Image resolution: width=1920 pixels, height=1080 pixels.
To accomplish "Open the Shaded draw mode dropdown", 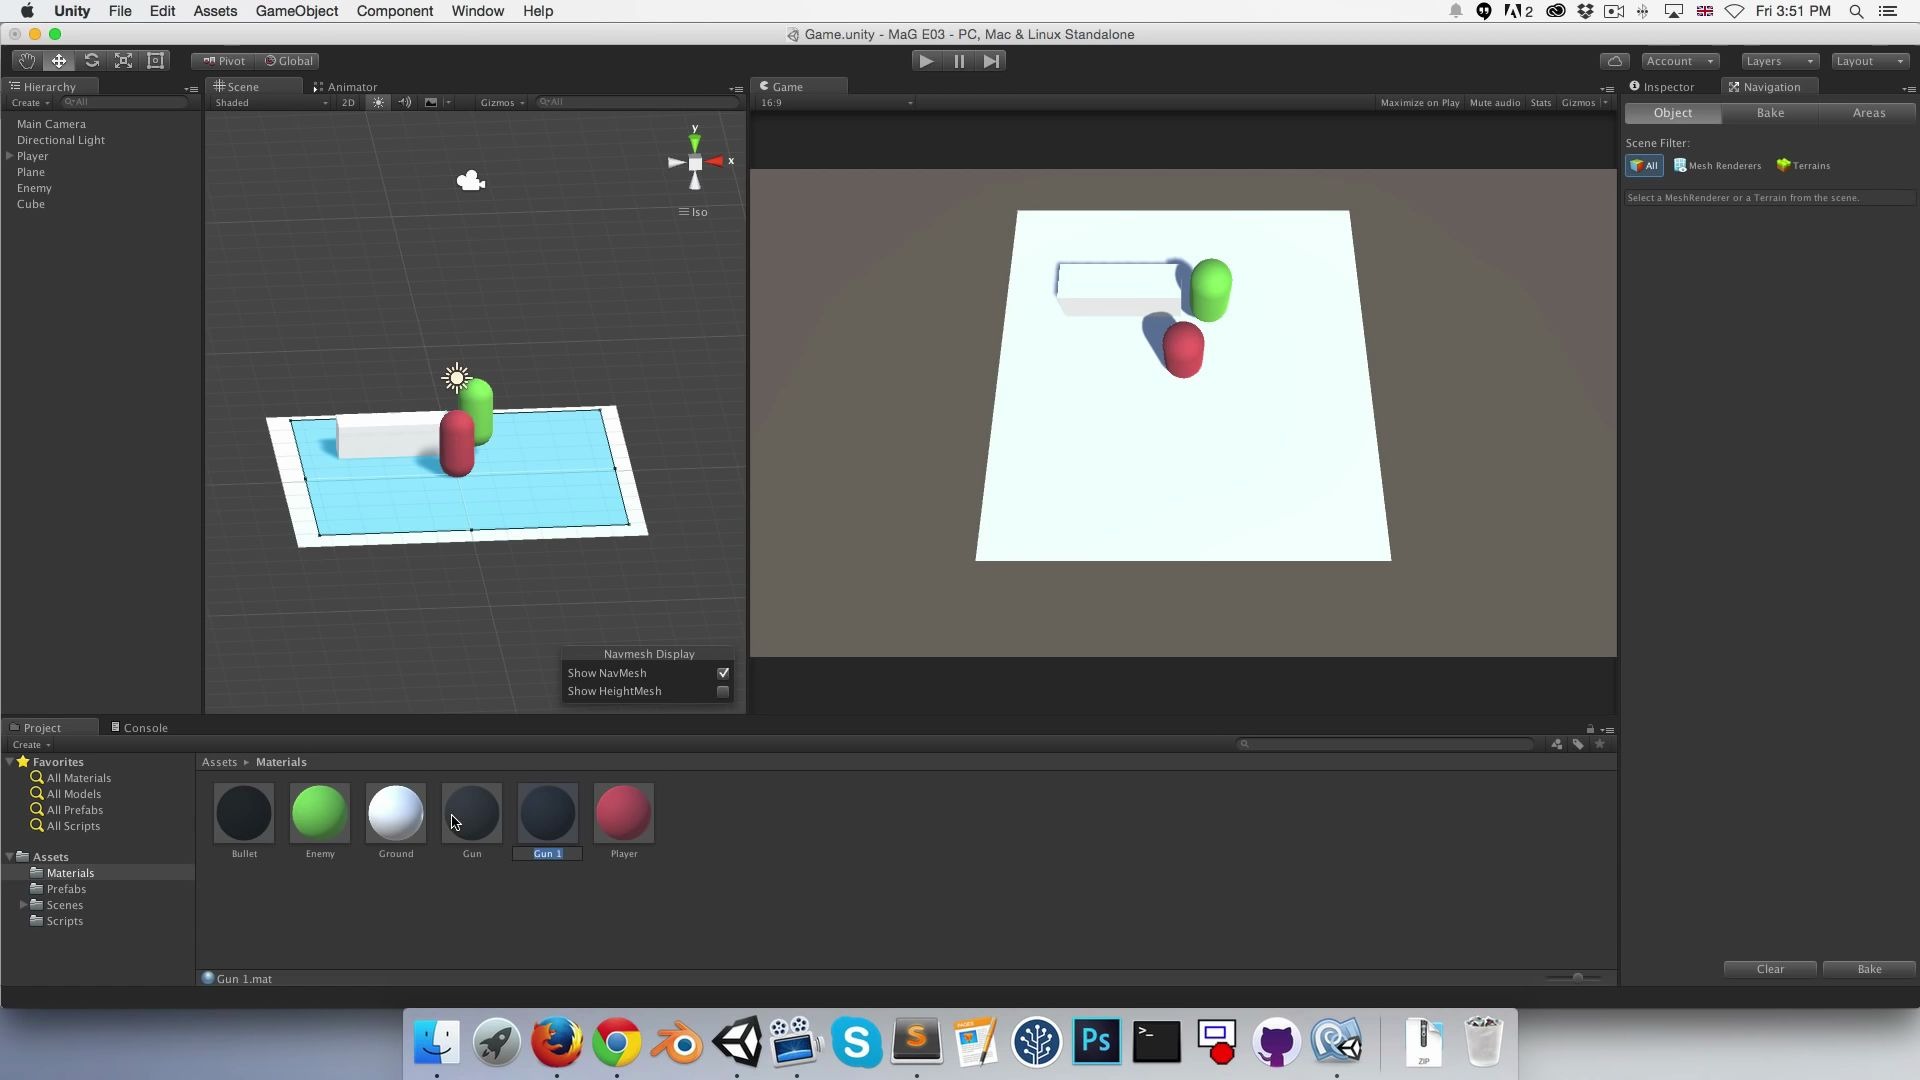I will coord(268,102).
